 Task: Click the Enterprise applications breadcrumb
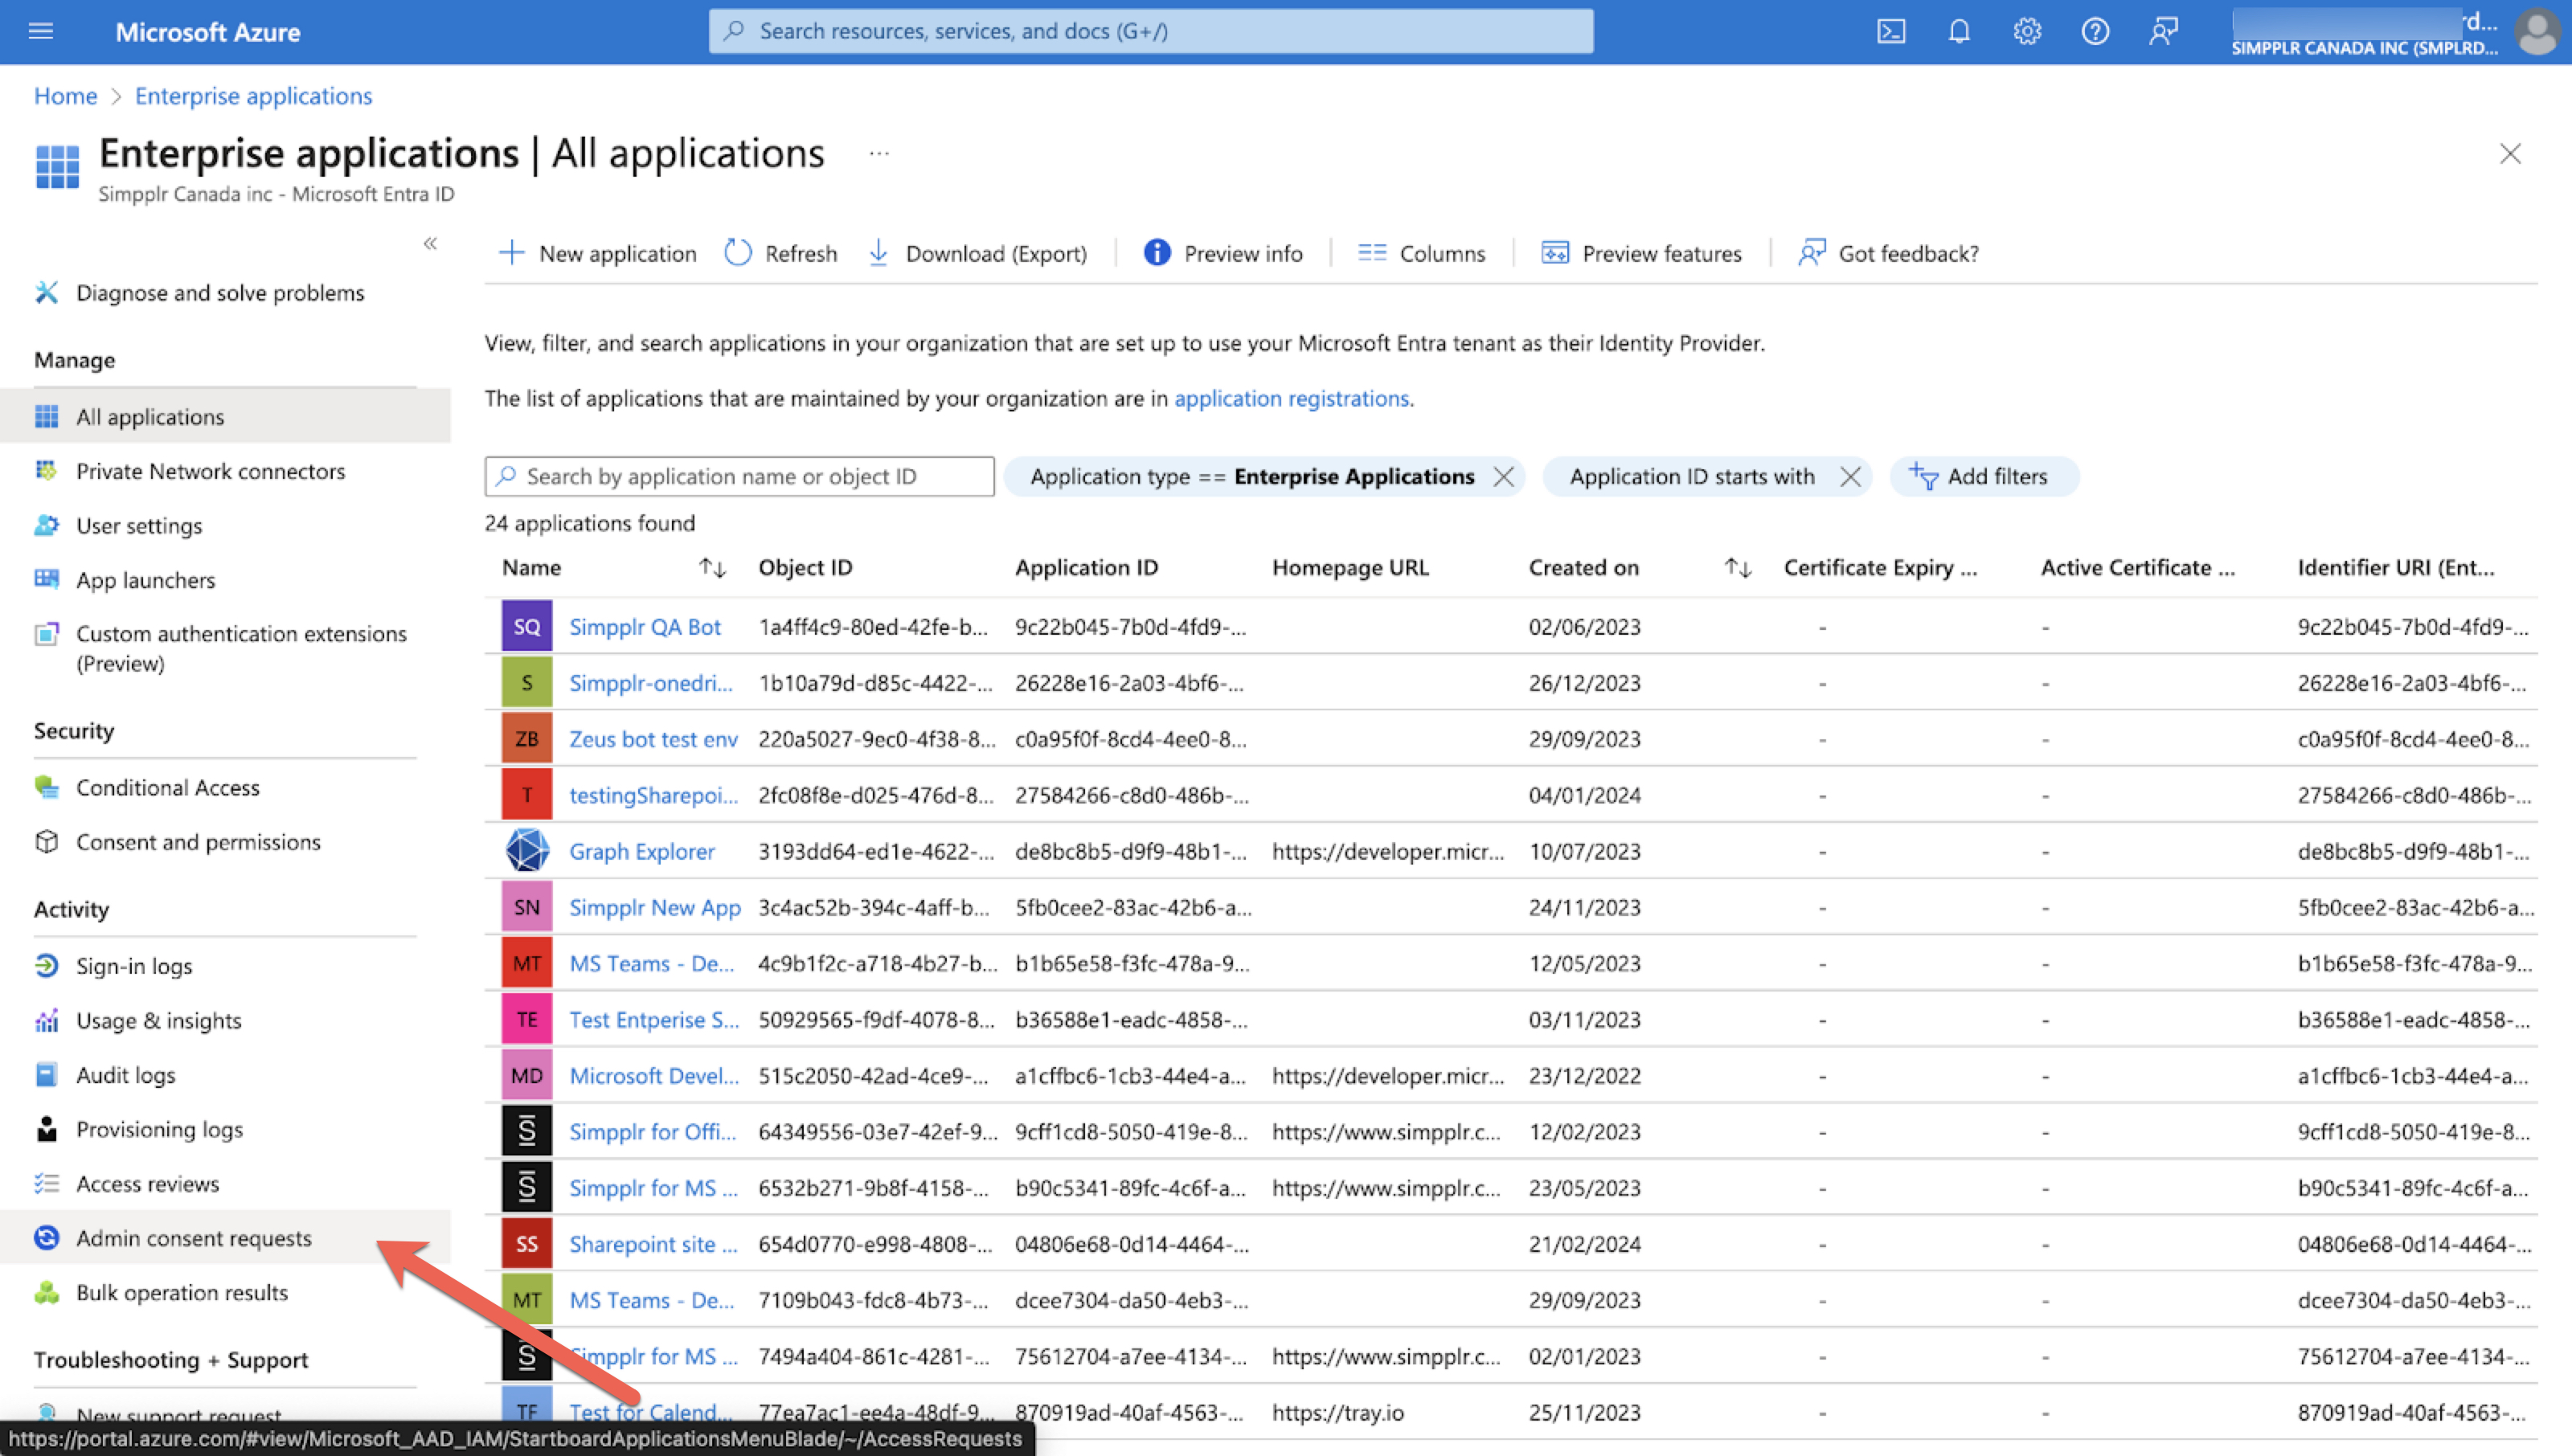[x=253, y=96]
